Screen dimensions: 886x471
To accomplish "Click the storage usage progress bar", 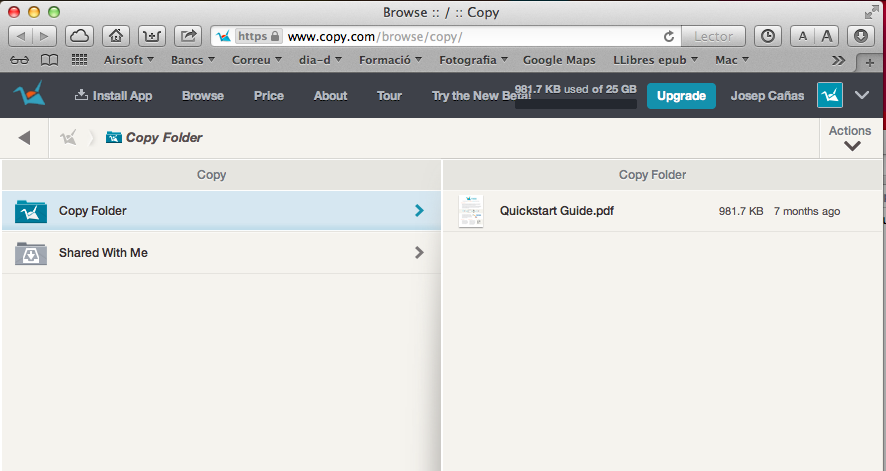I will coord(576,104).
